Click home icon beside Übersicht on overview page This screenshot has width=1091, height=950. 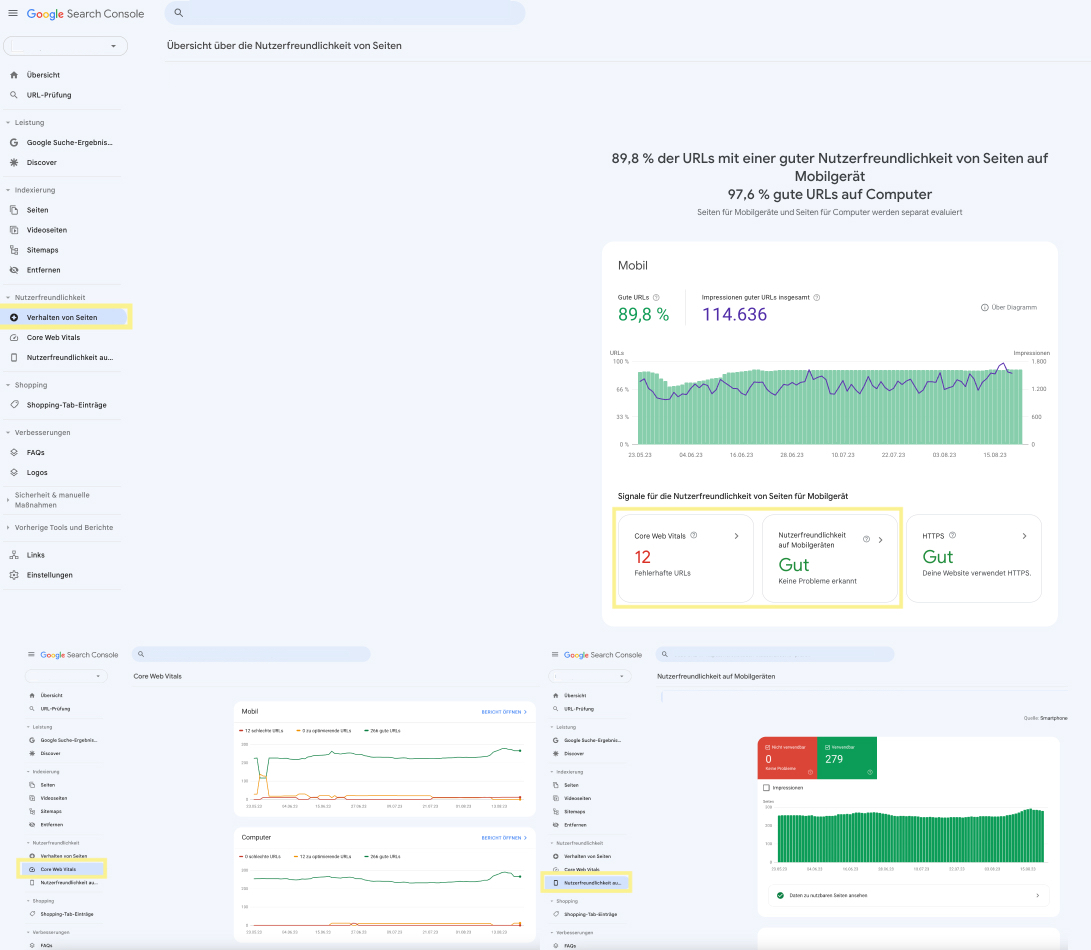point(14,74)
